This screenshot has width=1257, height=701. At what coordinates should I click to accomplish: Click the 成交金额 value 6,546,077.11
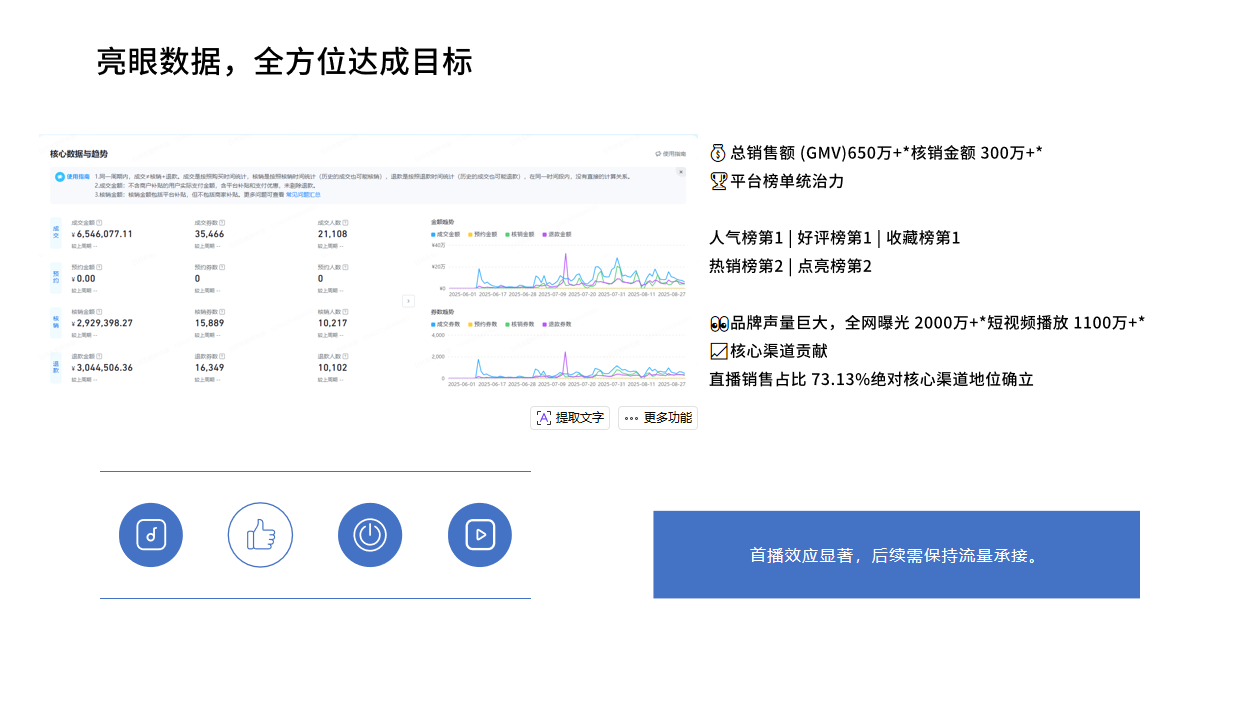102,234
